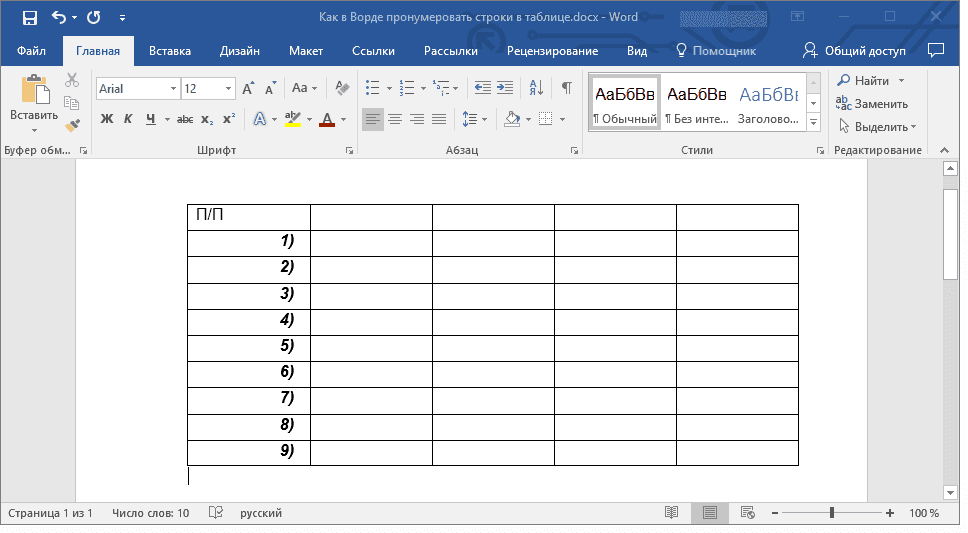Click the Format Painter brush icon

pos(72,126)
